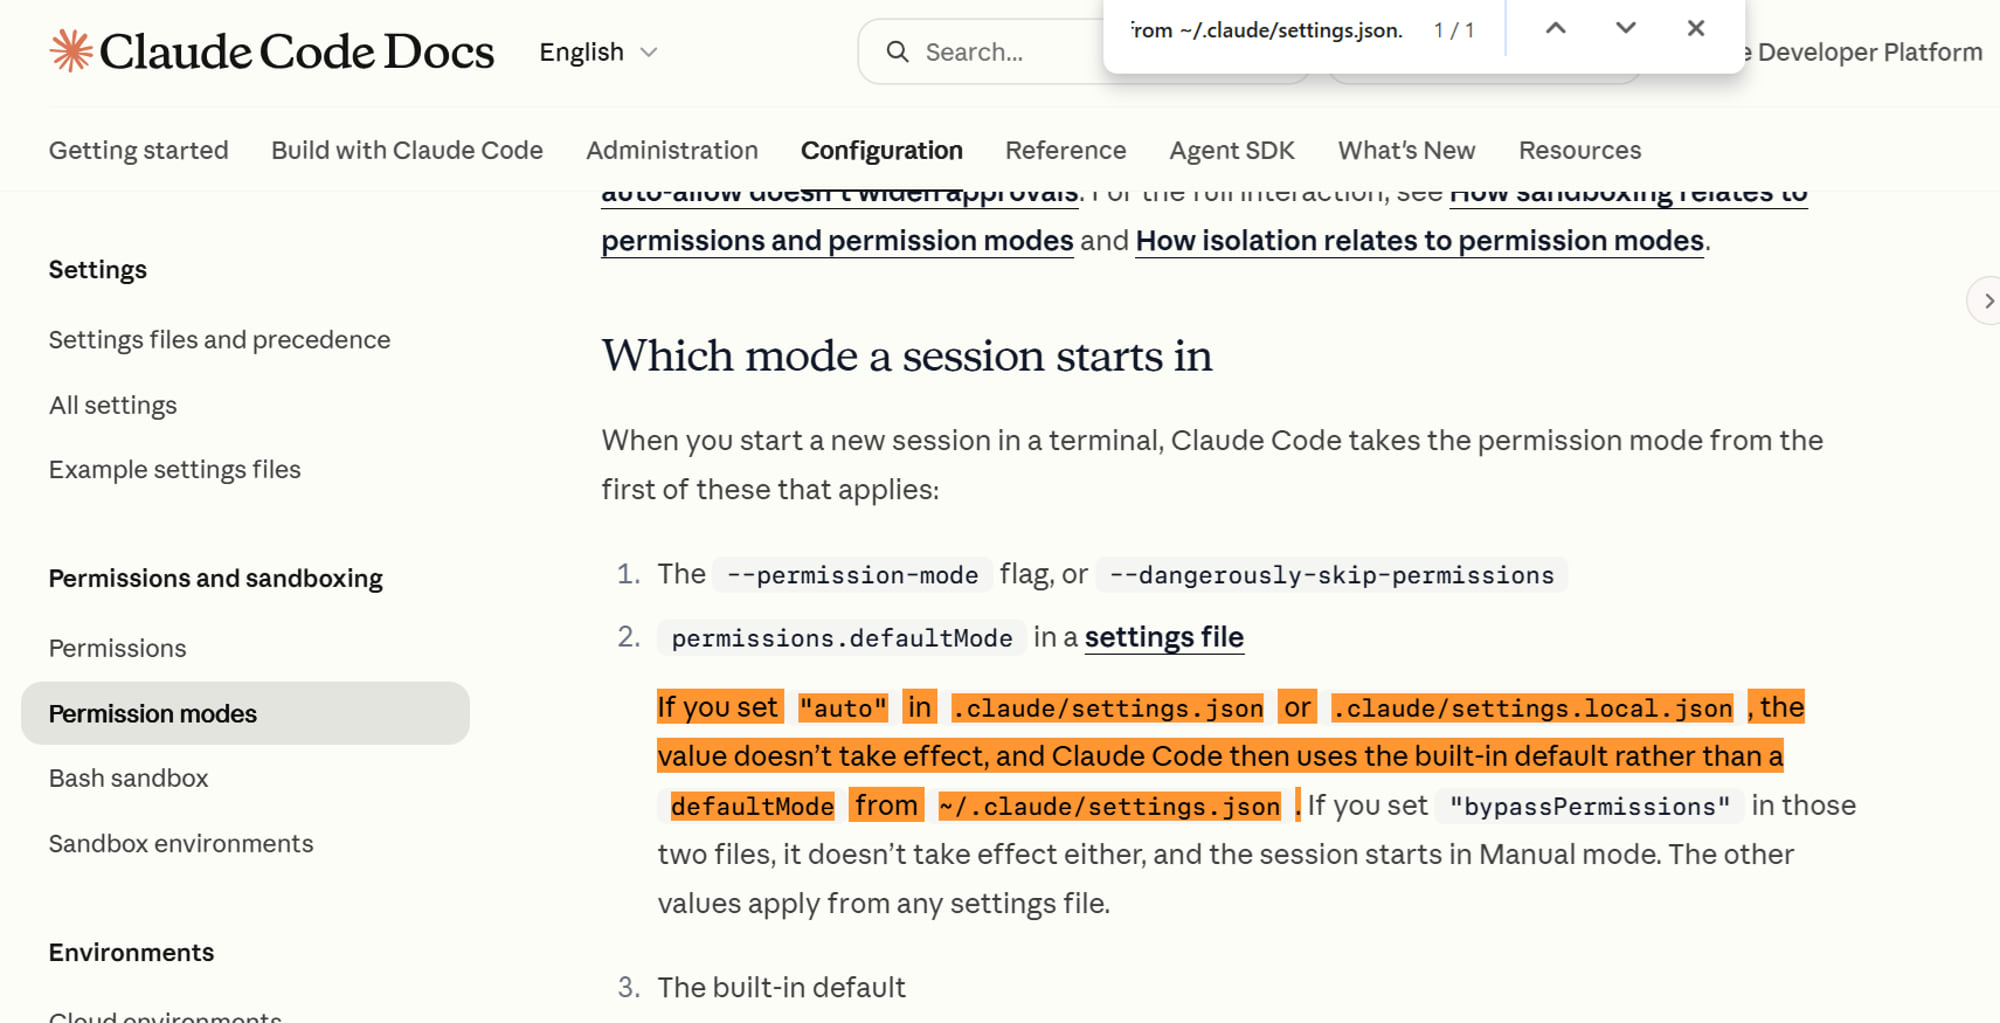
Task: Click the search magnifier icon
Action: click(897, 52)
